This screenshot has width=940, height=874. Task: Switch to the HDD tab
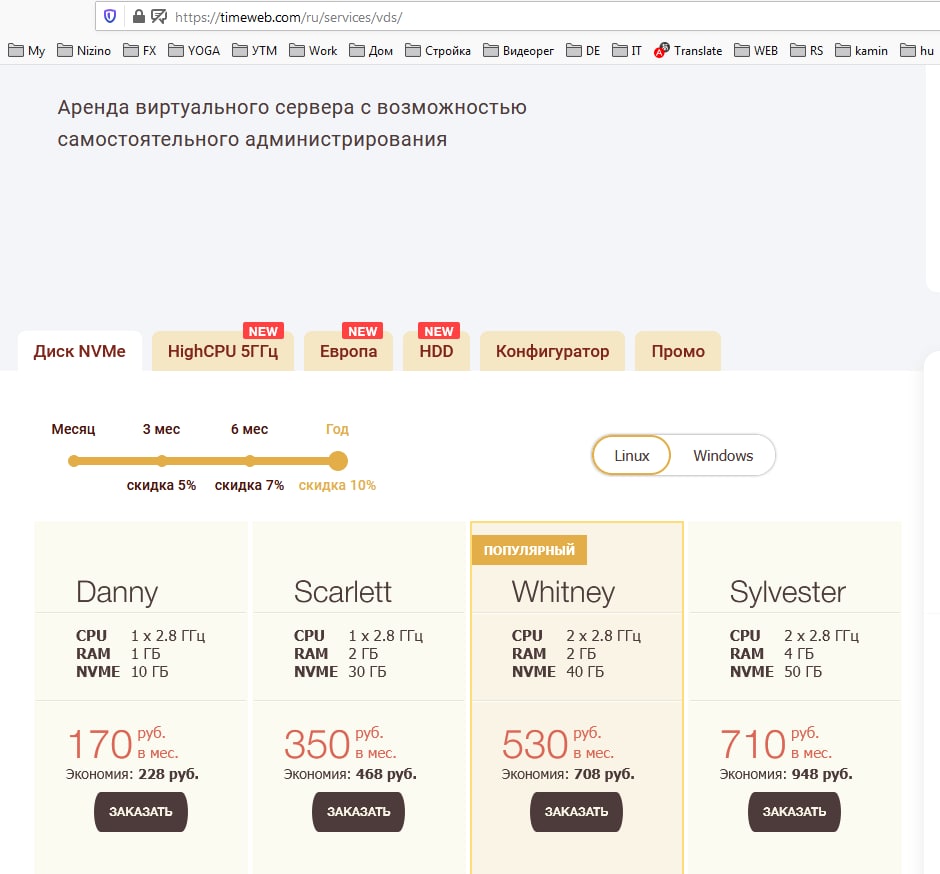pos(436,351)
